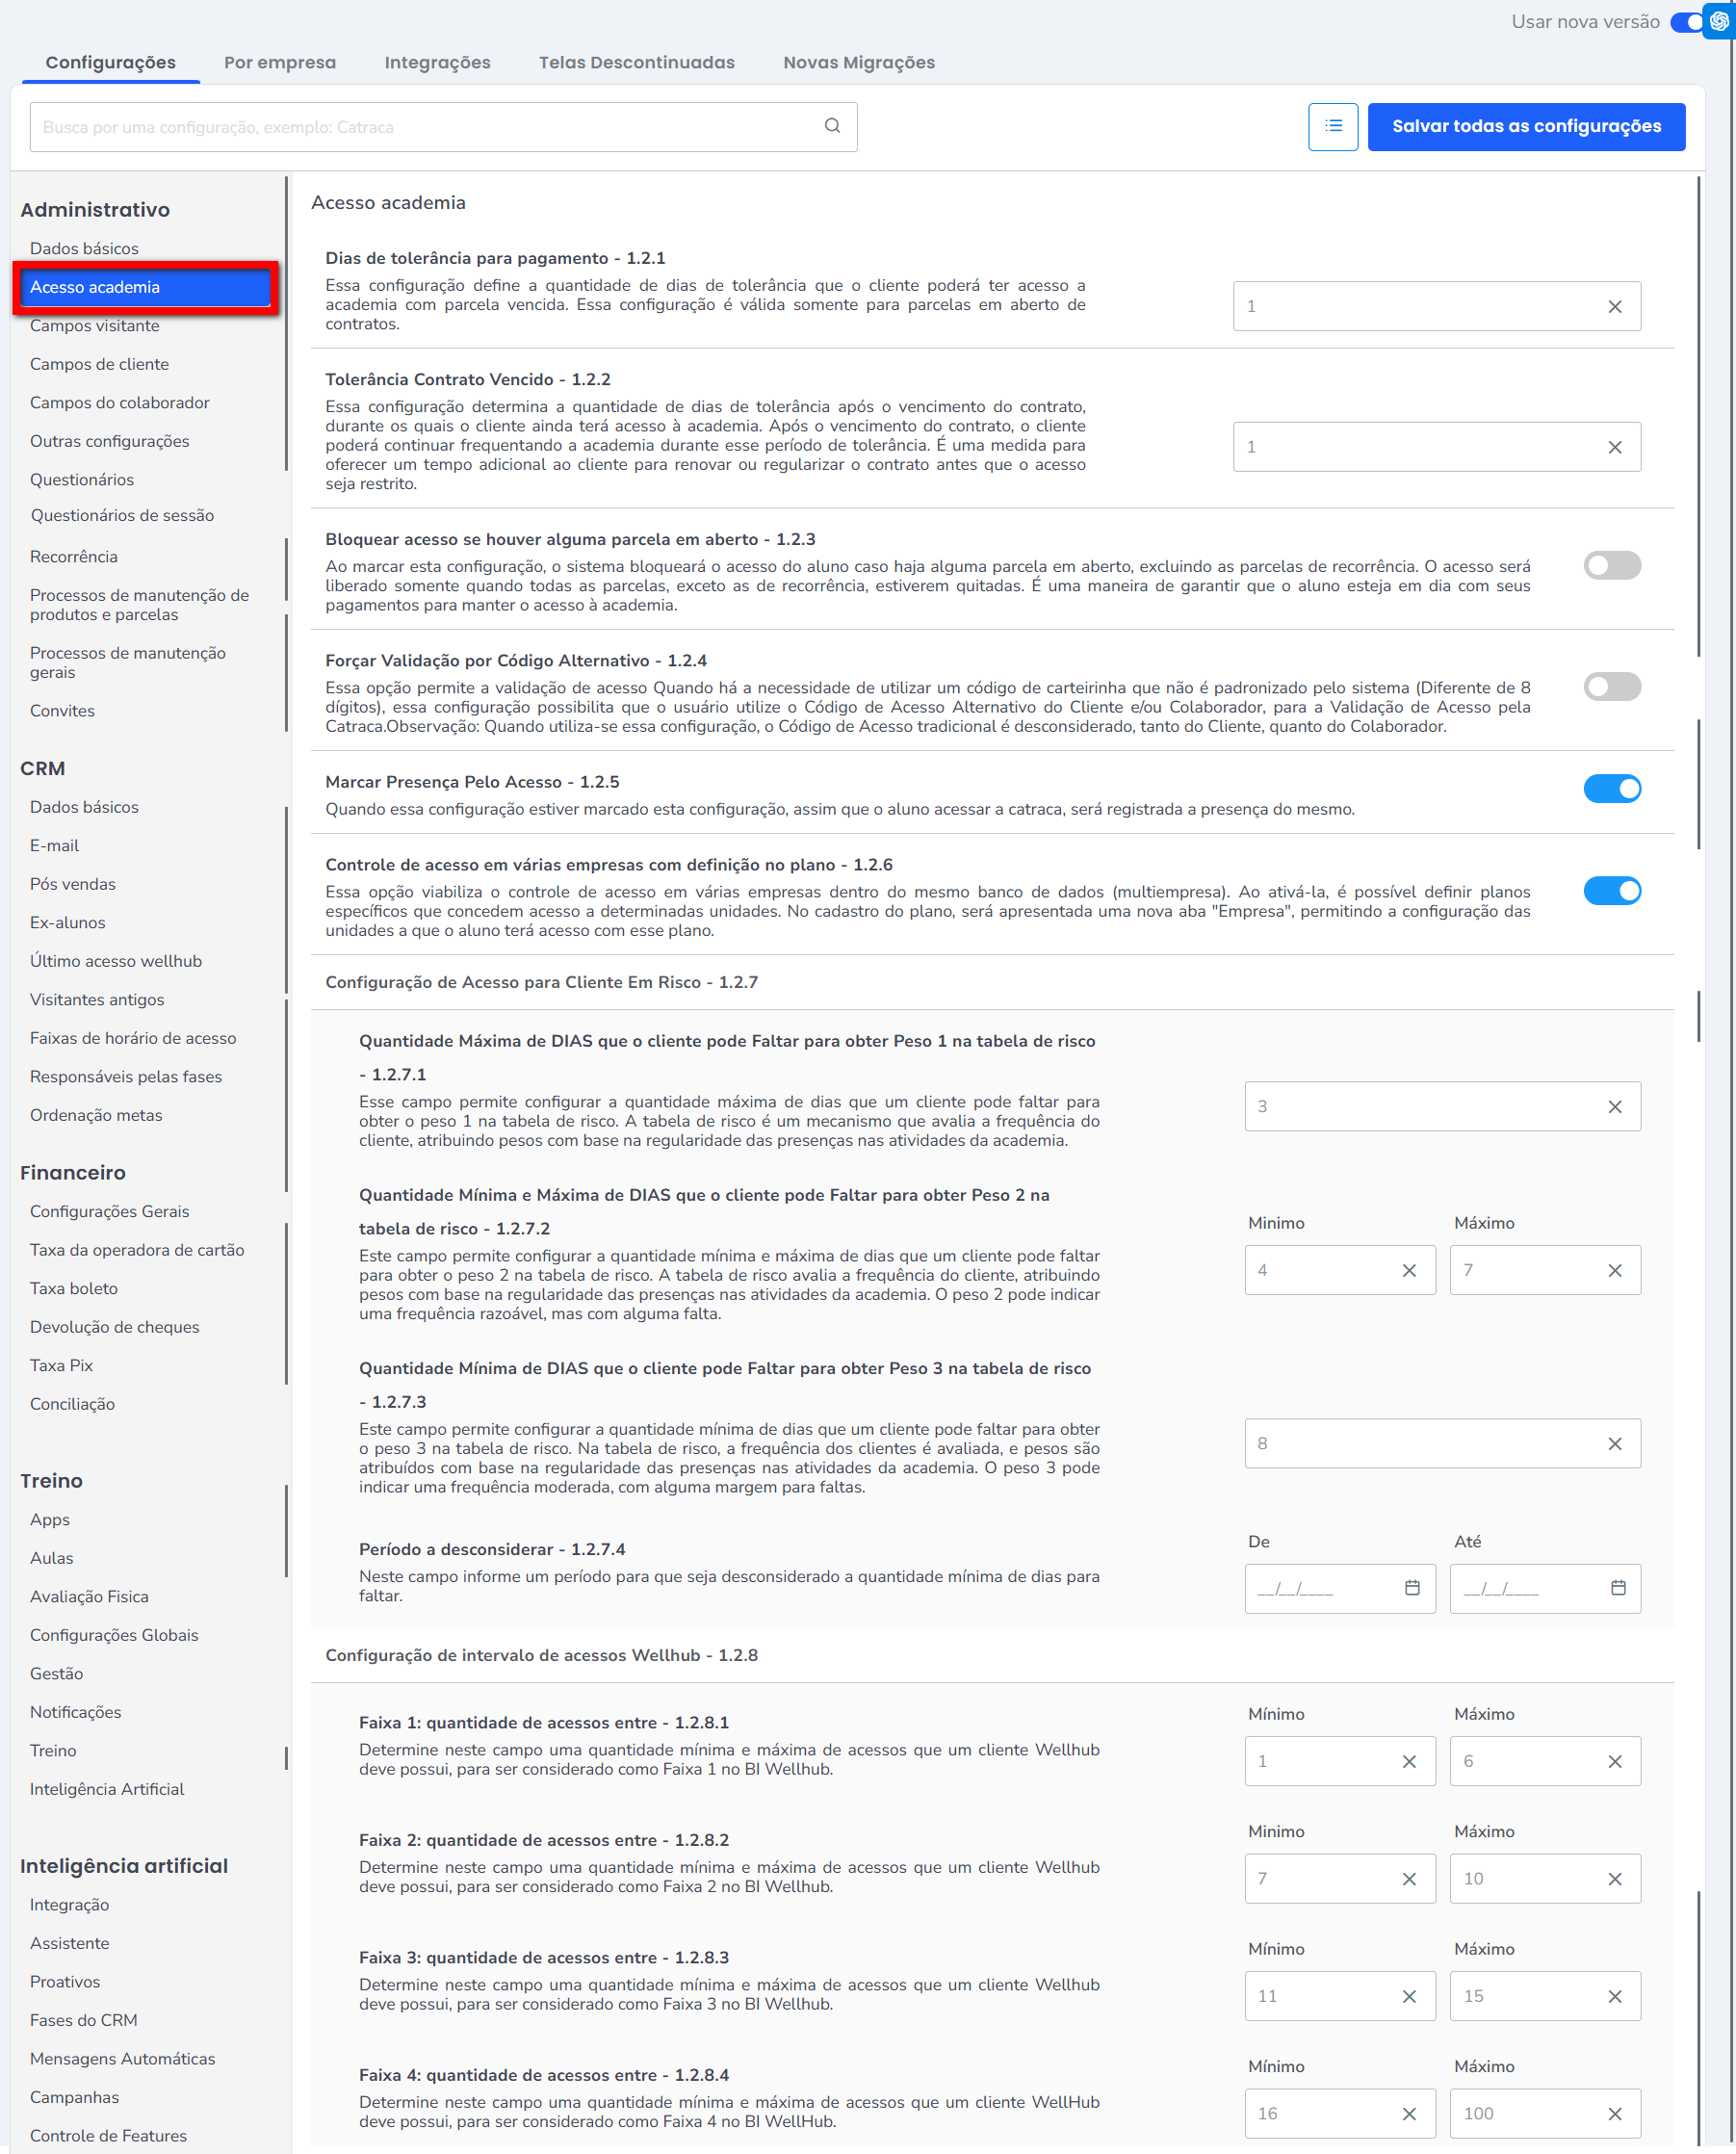This screenshot has width=1736, height=2154.
Task: Click the search magnifier icon
Action: pyautogui.click(x=831, y=126)
